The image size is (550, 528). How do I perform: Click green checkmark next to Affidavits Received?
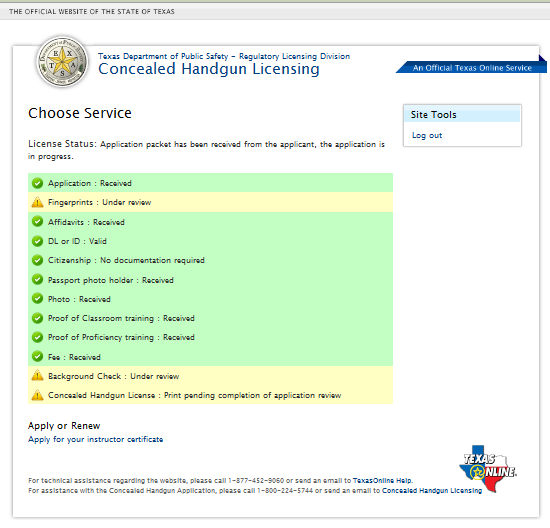[37, 222]
